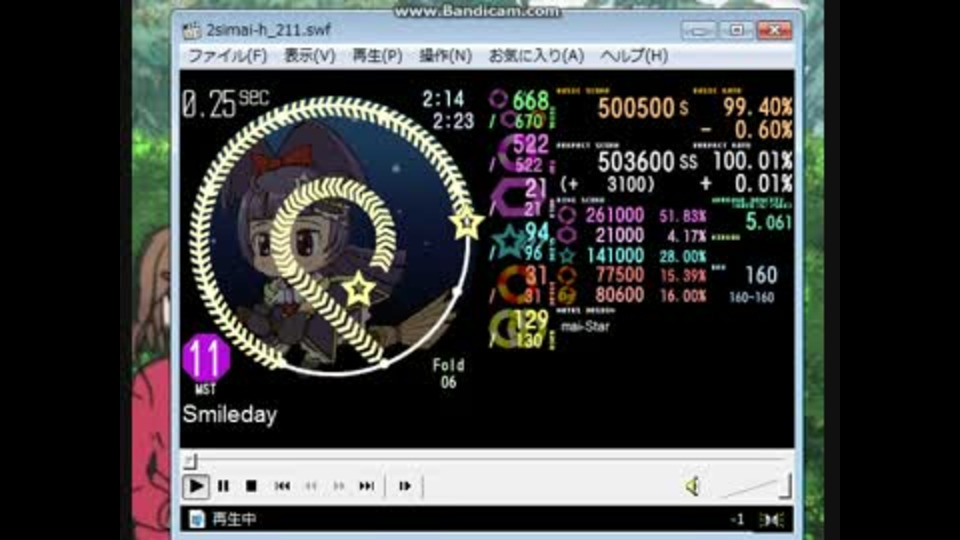This screenshot has width=960, height=540.
Task: Open the 表示(V) menu
Action: pos(310,56)
